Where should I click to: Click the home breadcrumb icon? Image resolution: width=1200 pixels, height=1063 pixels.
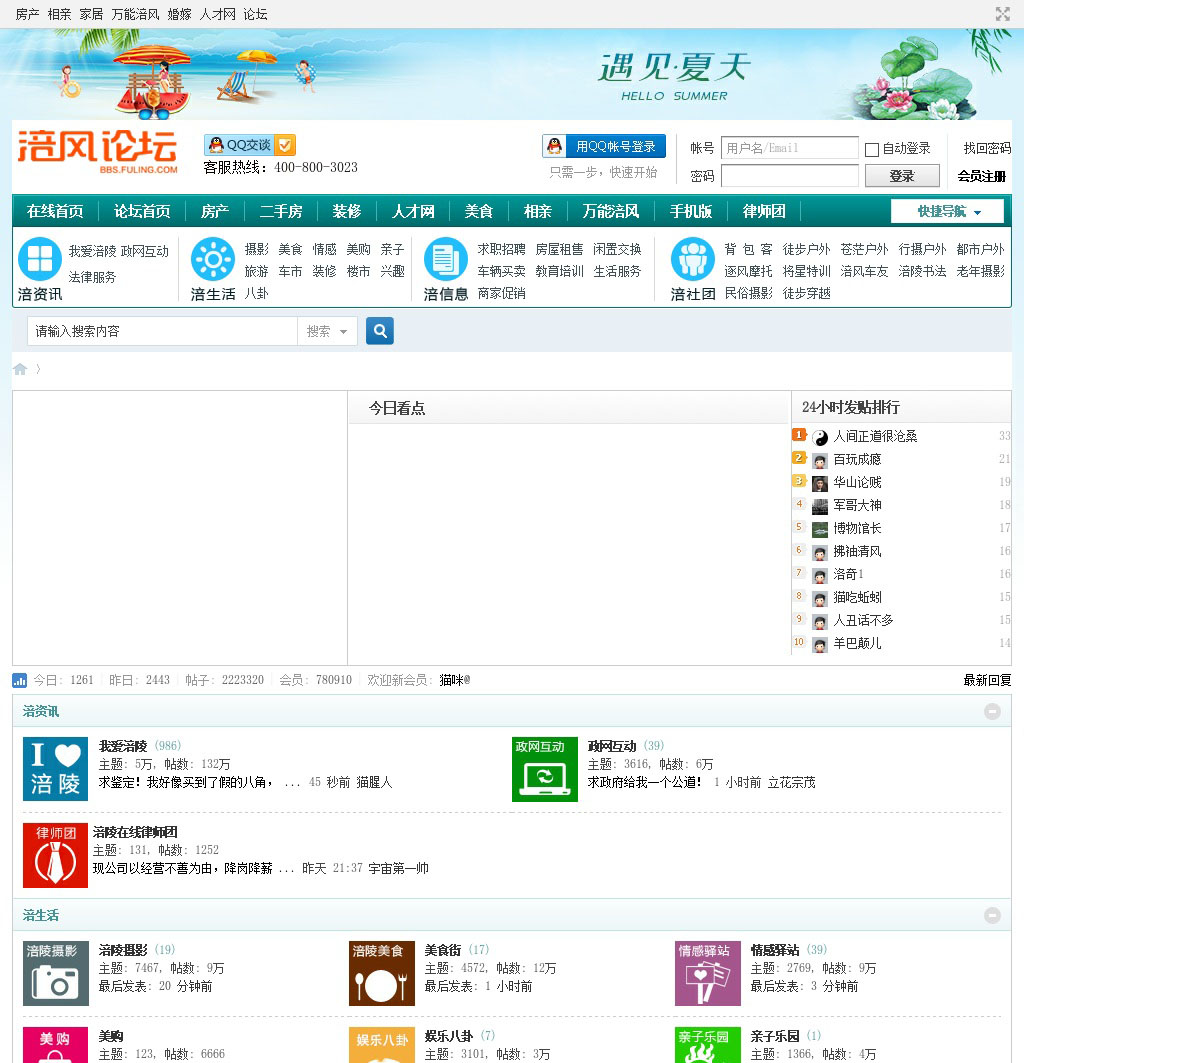[20, 369]
